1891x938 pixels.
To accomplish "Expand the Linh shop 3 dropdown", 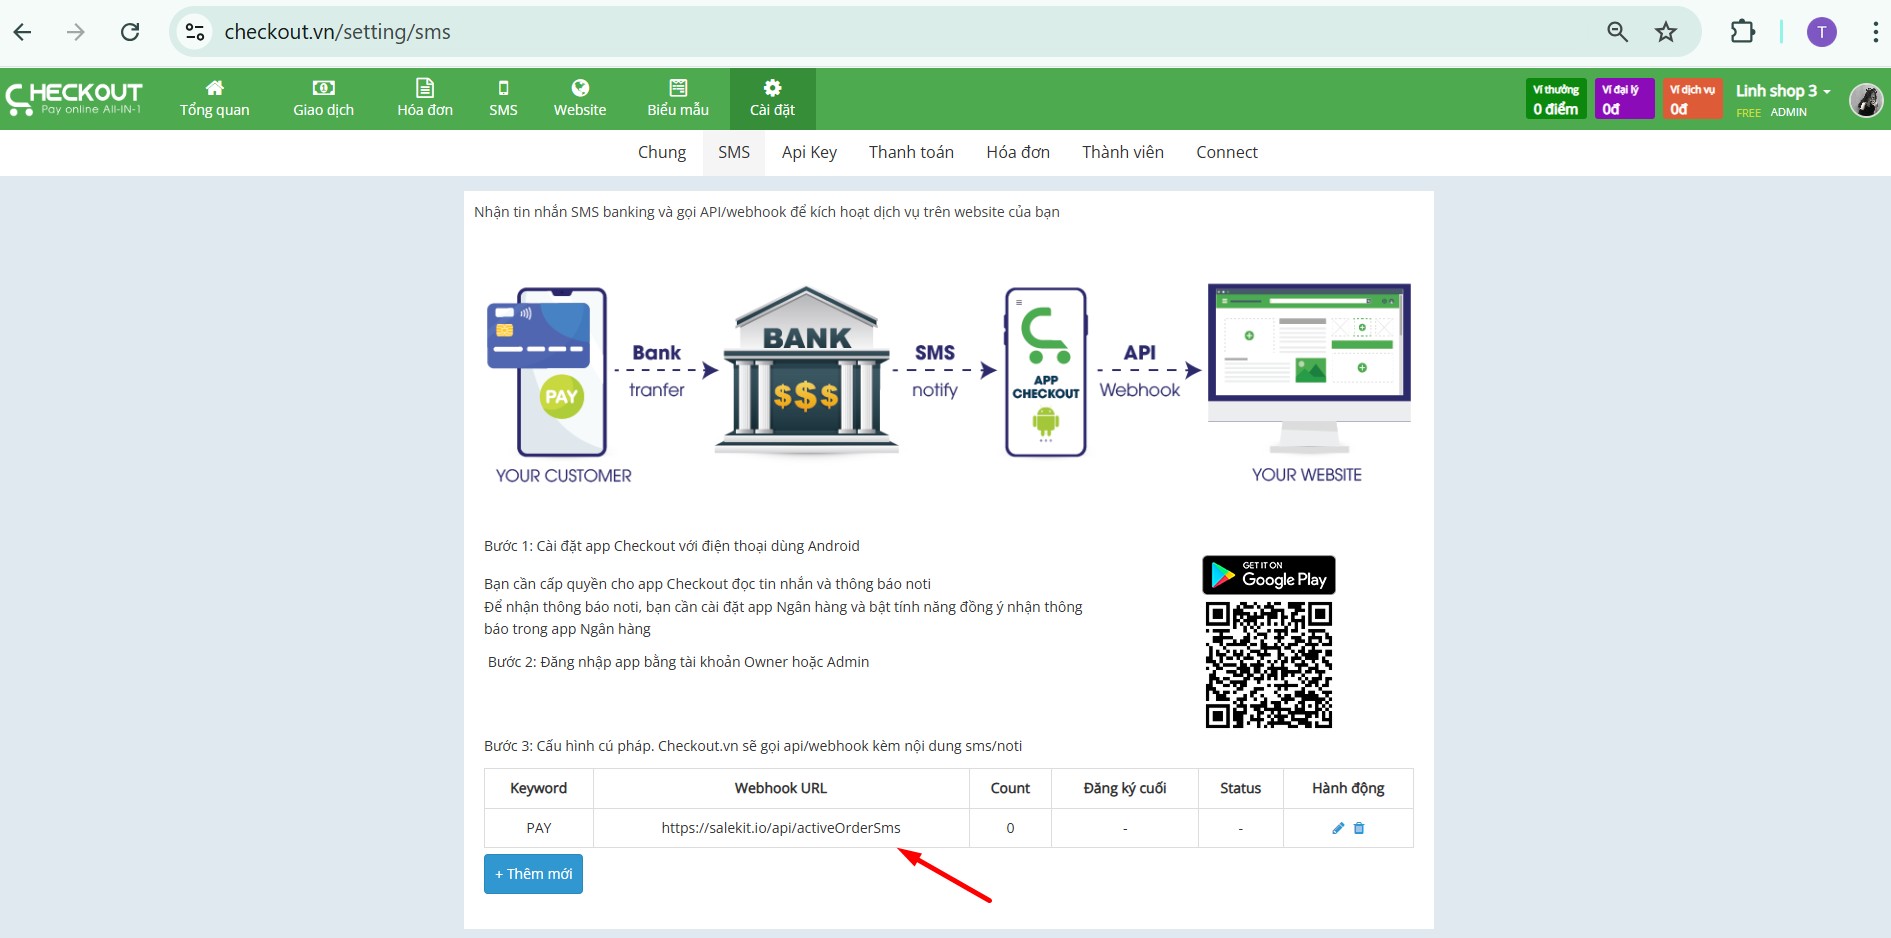I will pyautogui.click(x=1783, y=91).
